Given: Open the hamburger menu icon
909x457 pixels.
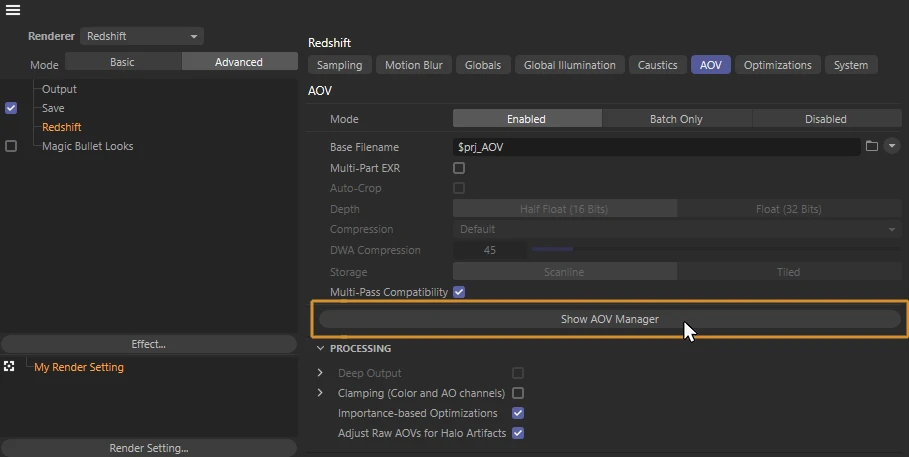Looking at the screenshot, I should tap(13, 10).
